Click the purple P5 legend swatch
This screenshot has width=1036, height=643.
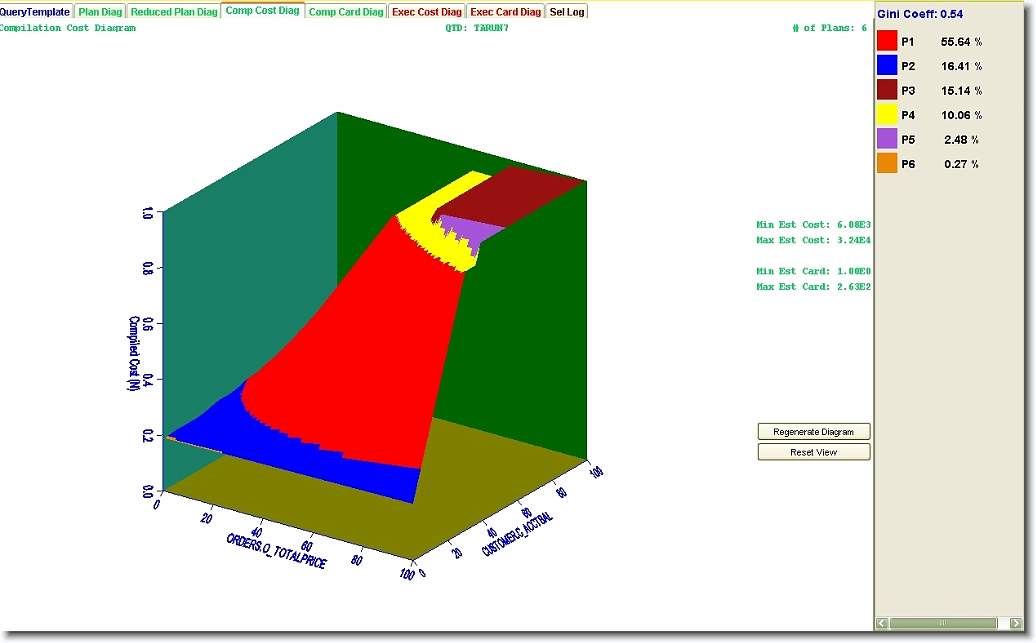click(887, 139)
